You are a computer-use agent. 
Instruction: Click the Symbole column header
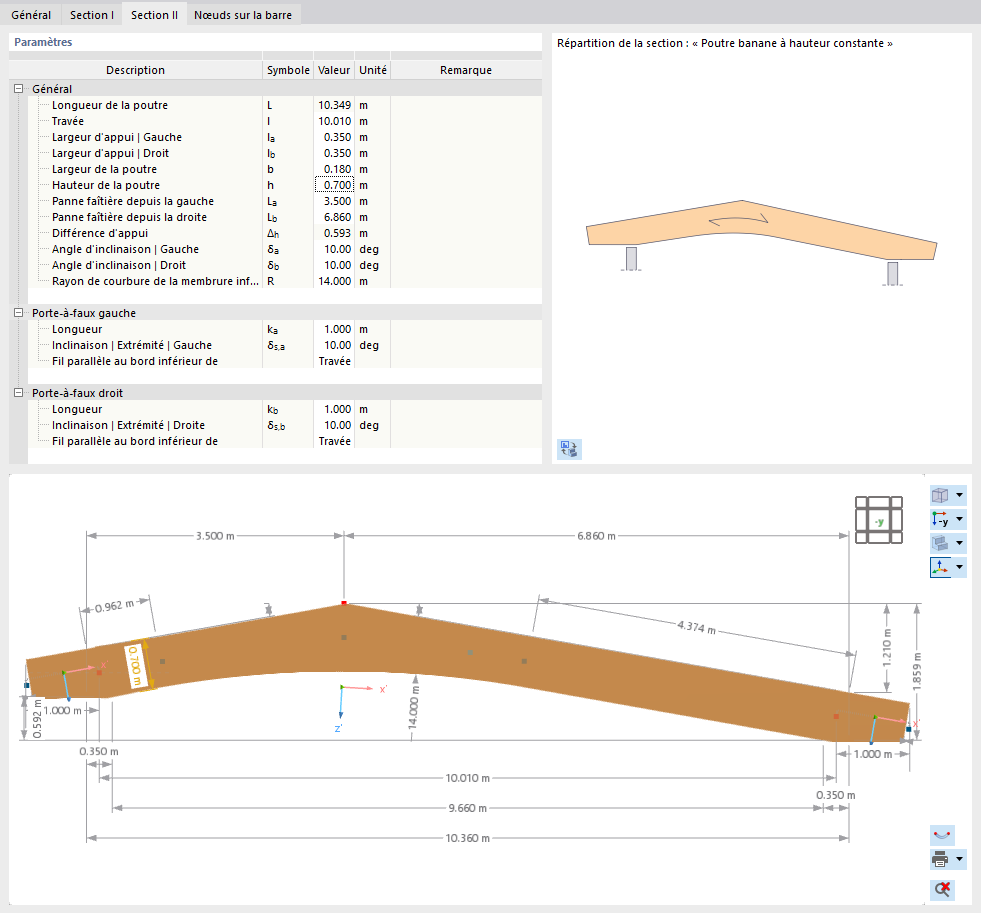[x=288, y=70]
